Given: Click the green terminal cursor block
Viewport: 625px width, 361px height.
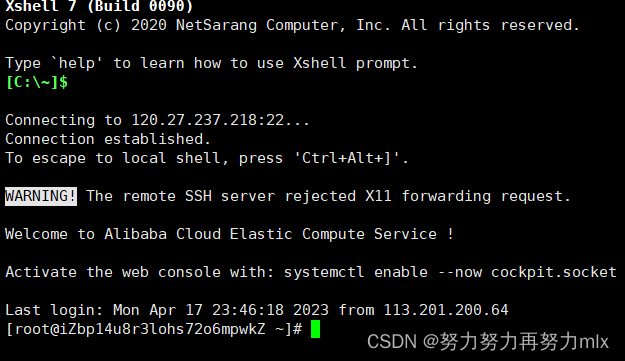Looking at the screenshot, I should pos(315,329).
